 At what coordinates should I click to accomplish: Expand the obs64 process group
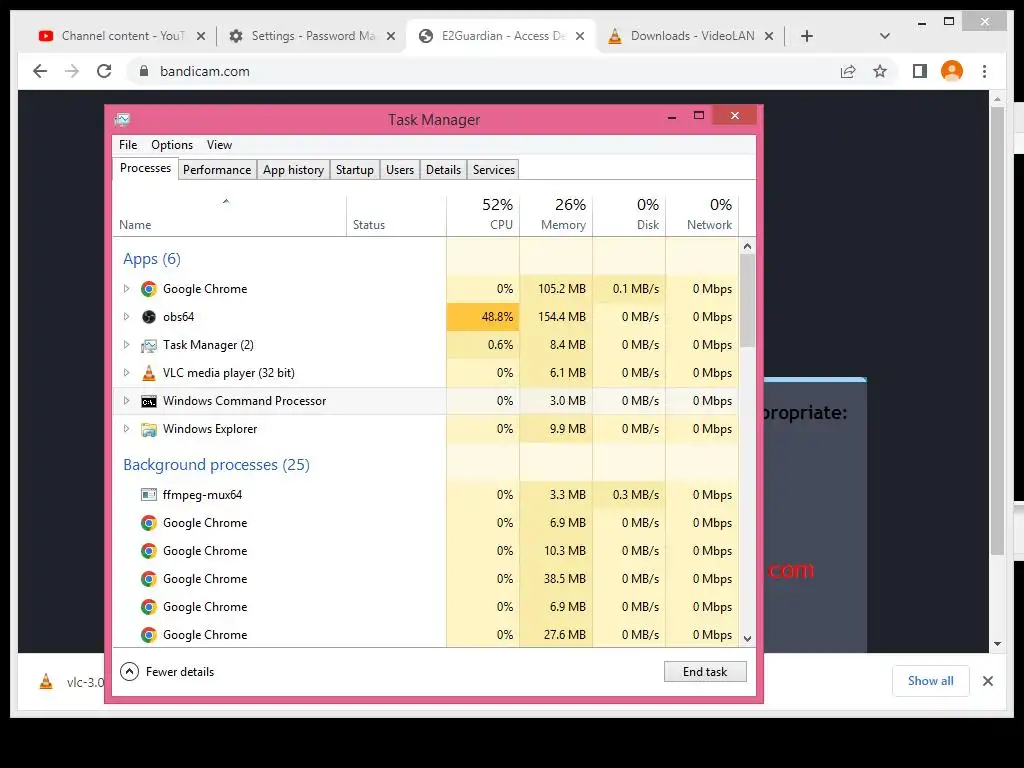(x=126, y=317)
